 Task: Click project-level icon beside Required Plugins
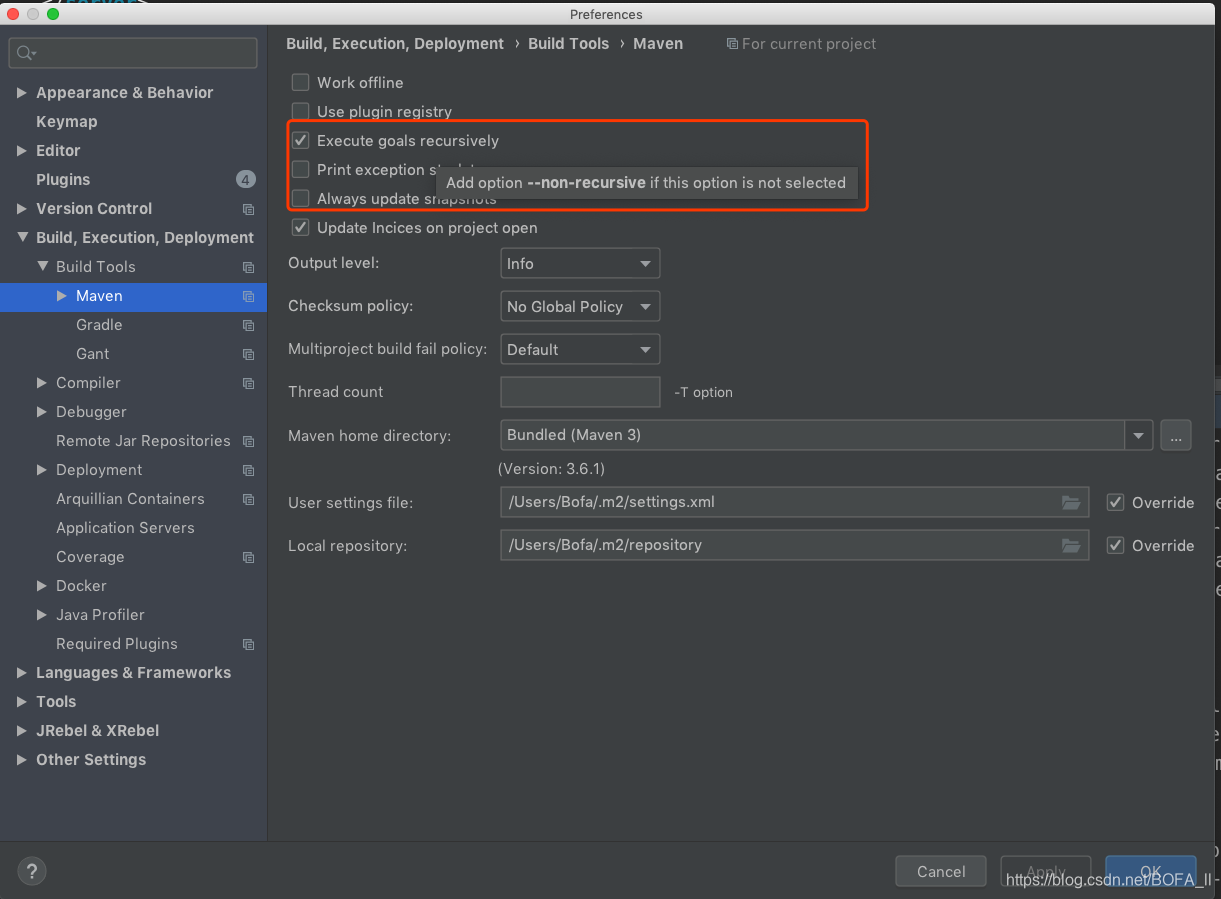248,644
